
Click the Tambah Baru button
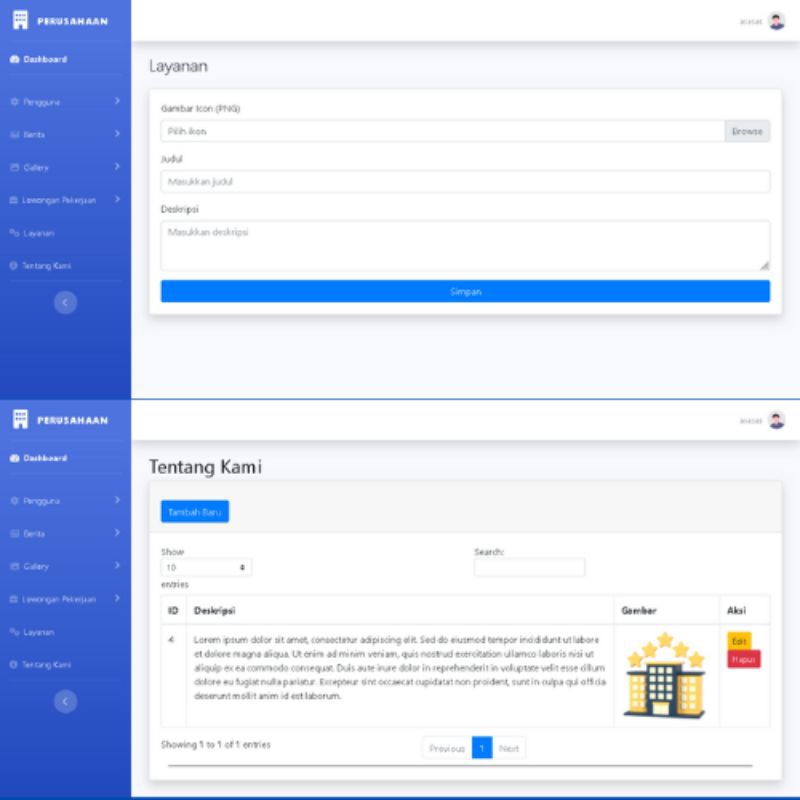tap(195, 512)
